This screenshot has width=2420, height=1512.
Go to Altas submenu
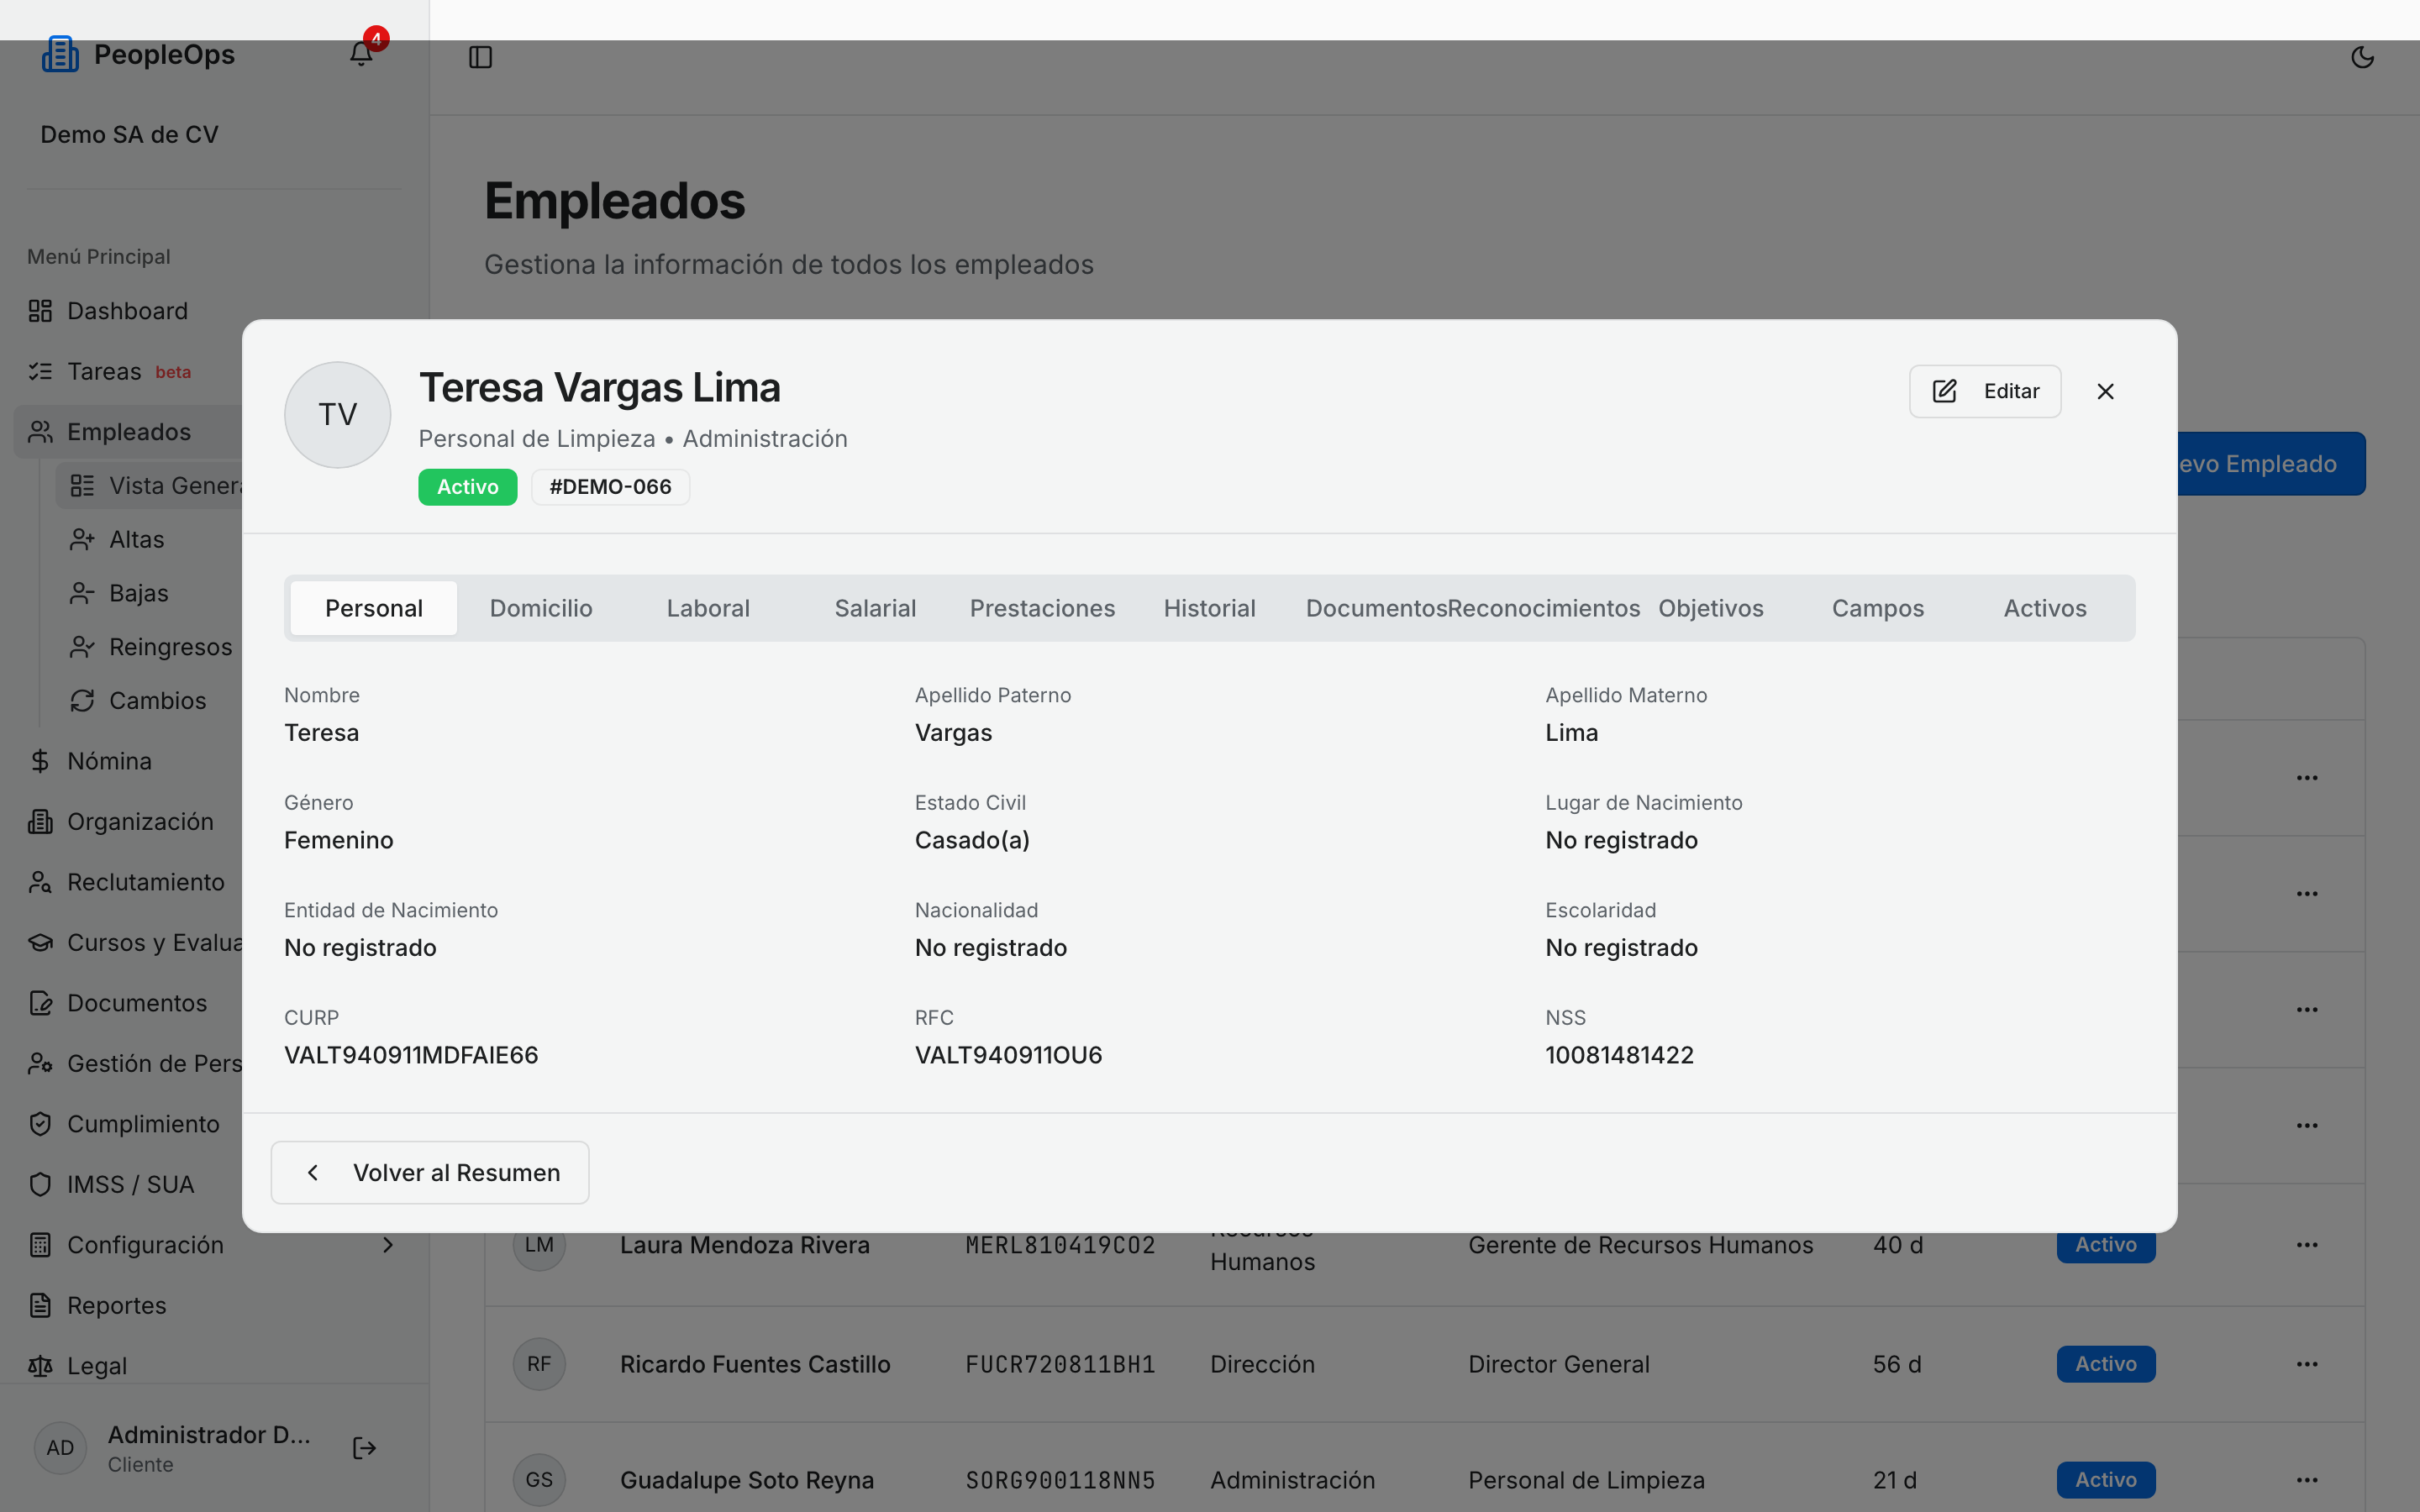137,540
